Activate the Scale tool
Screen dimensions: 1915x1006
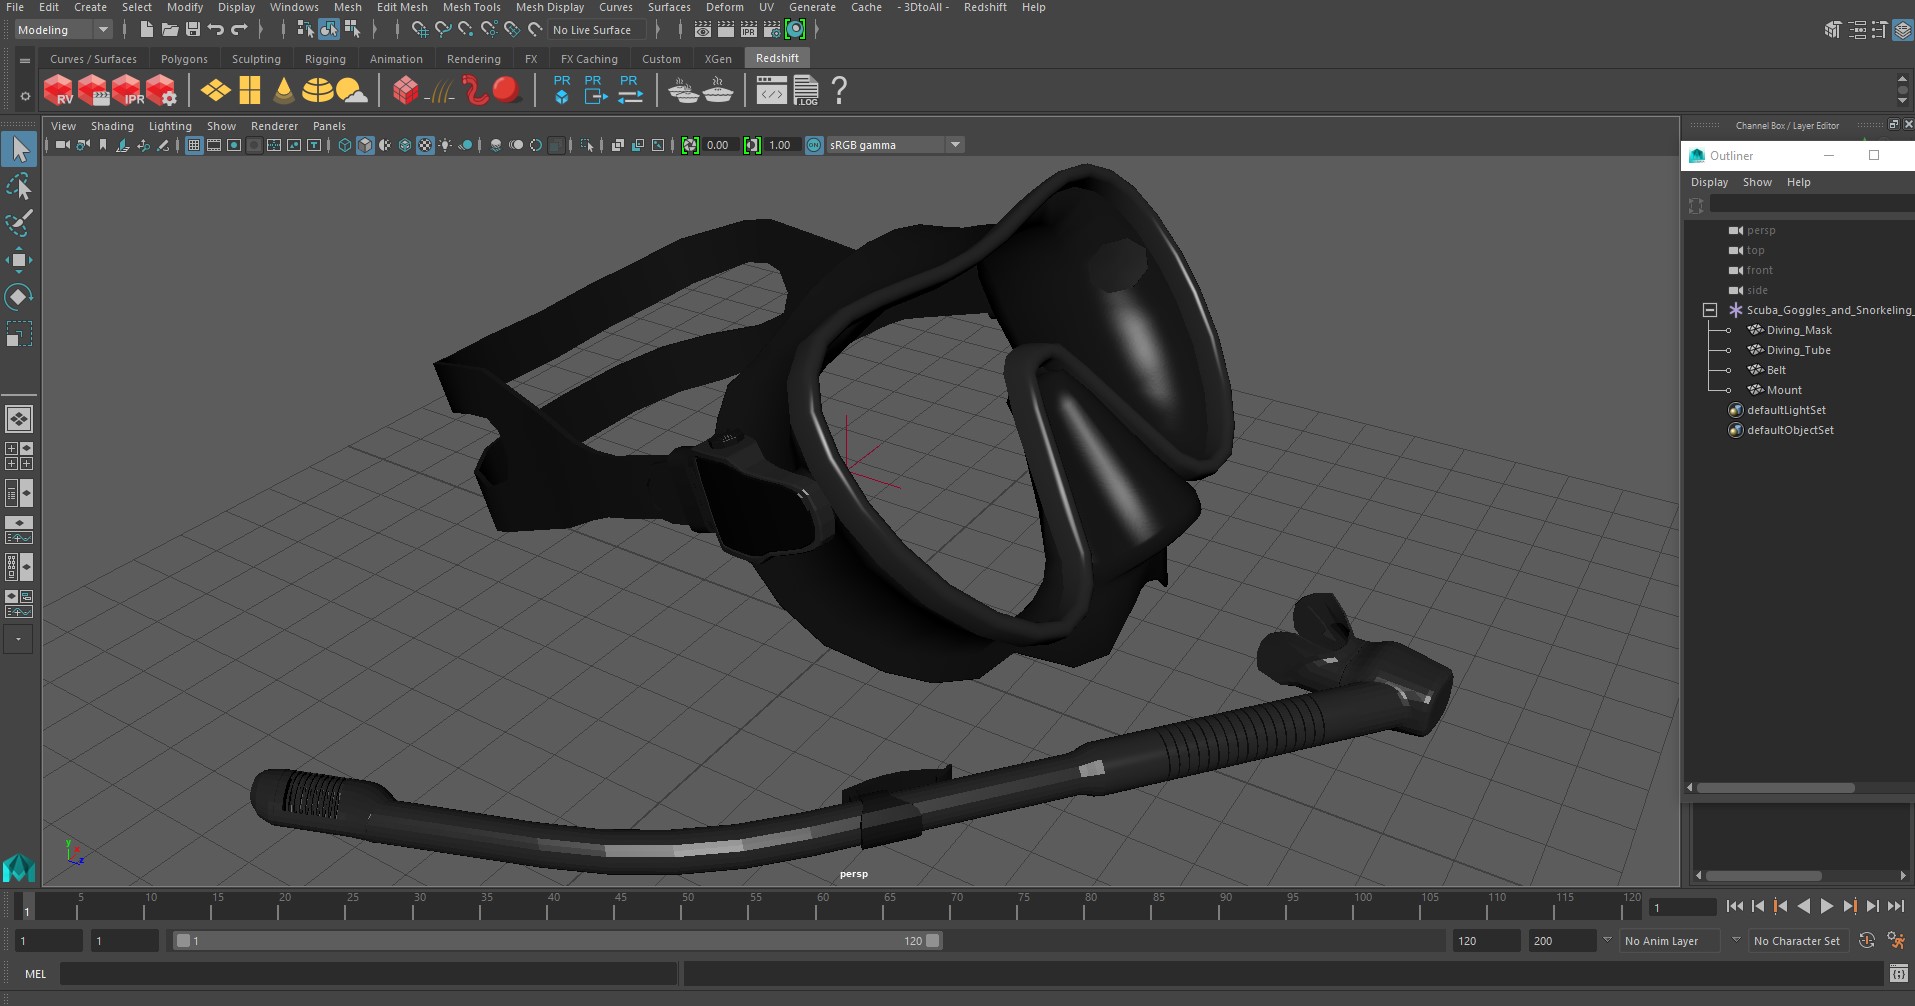pos(19,334)
